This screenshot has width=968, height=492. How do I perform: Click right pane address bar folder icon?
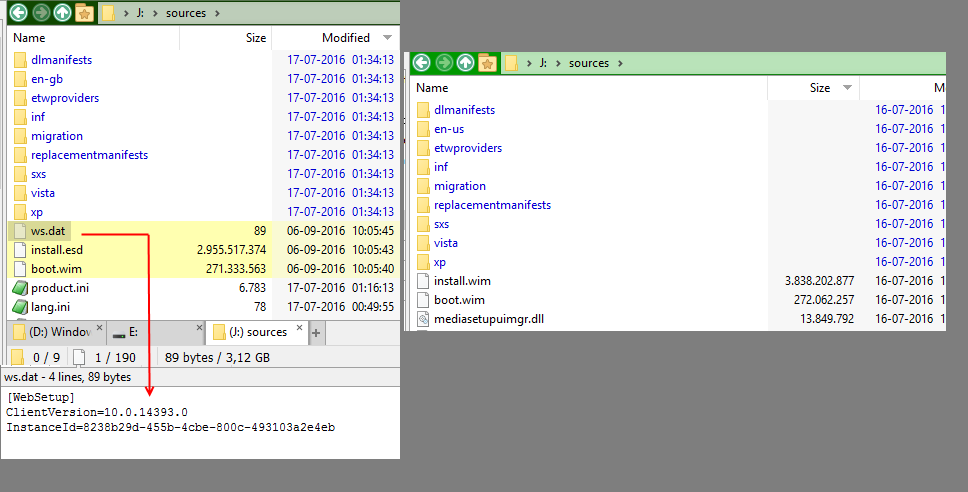(511, 63)
